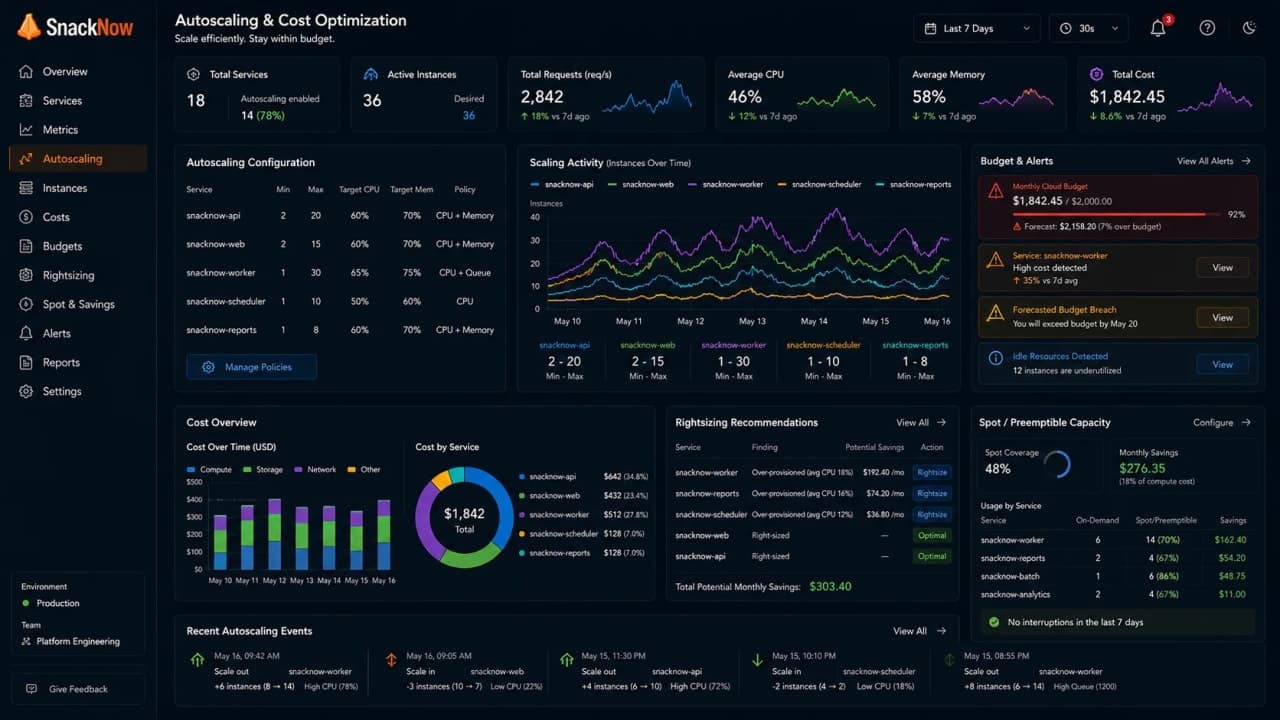The image size is (1280, 720).
Task: Click Rightsize for snacknow-worker
Action: click(x=932, y=472)
